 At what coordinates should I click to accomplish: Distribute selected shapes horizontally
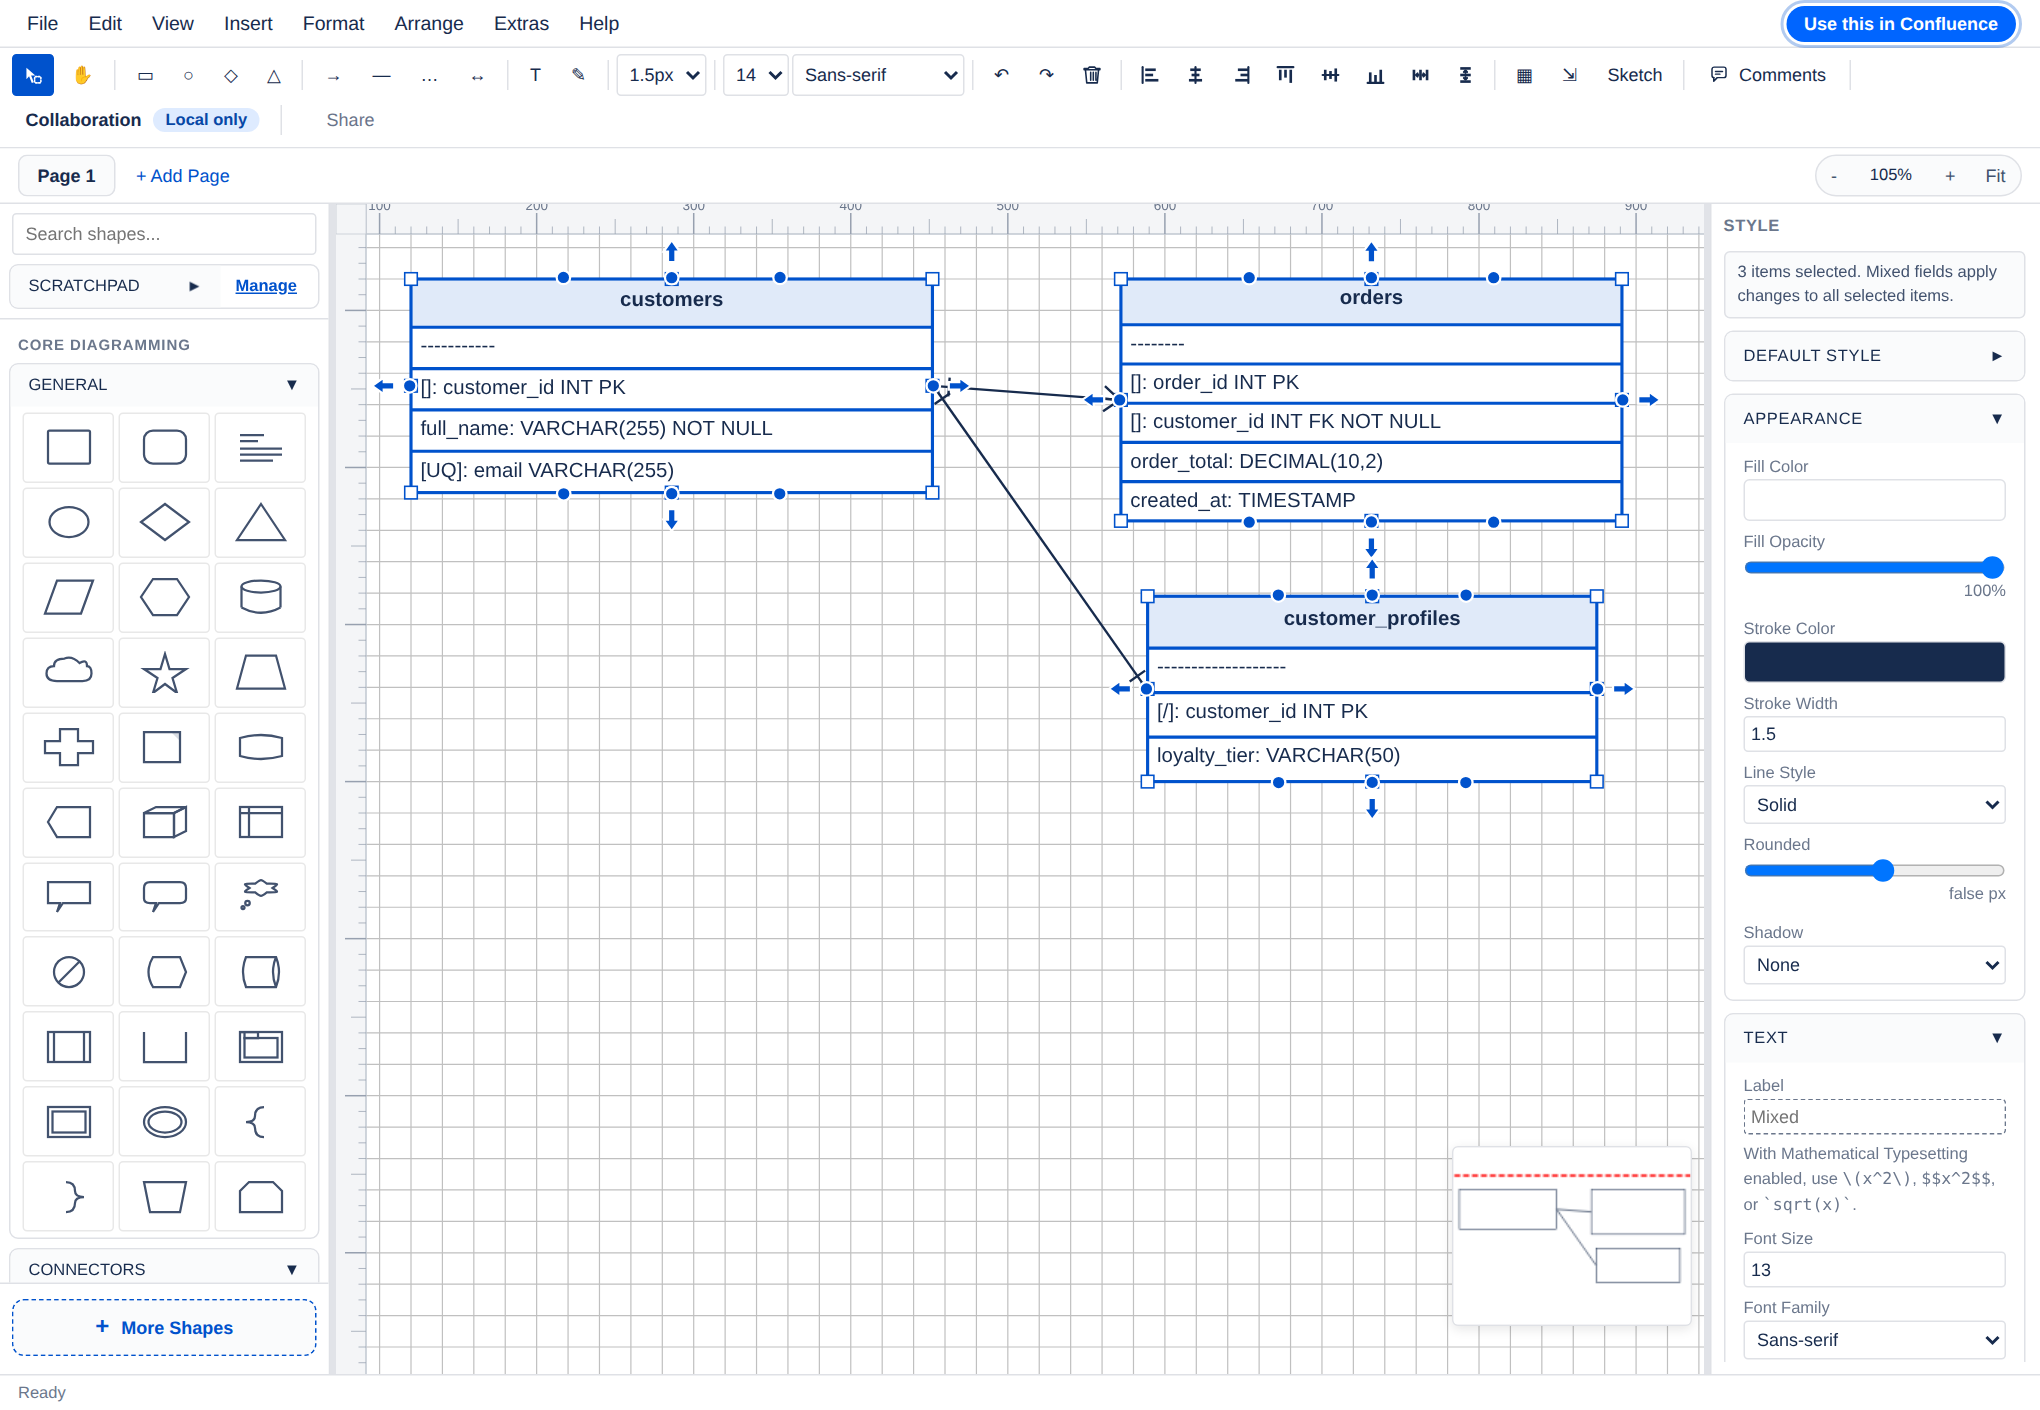click(1420, 75)
